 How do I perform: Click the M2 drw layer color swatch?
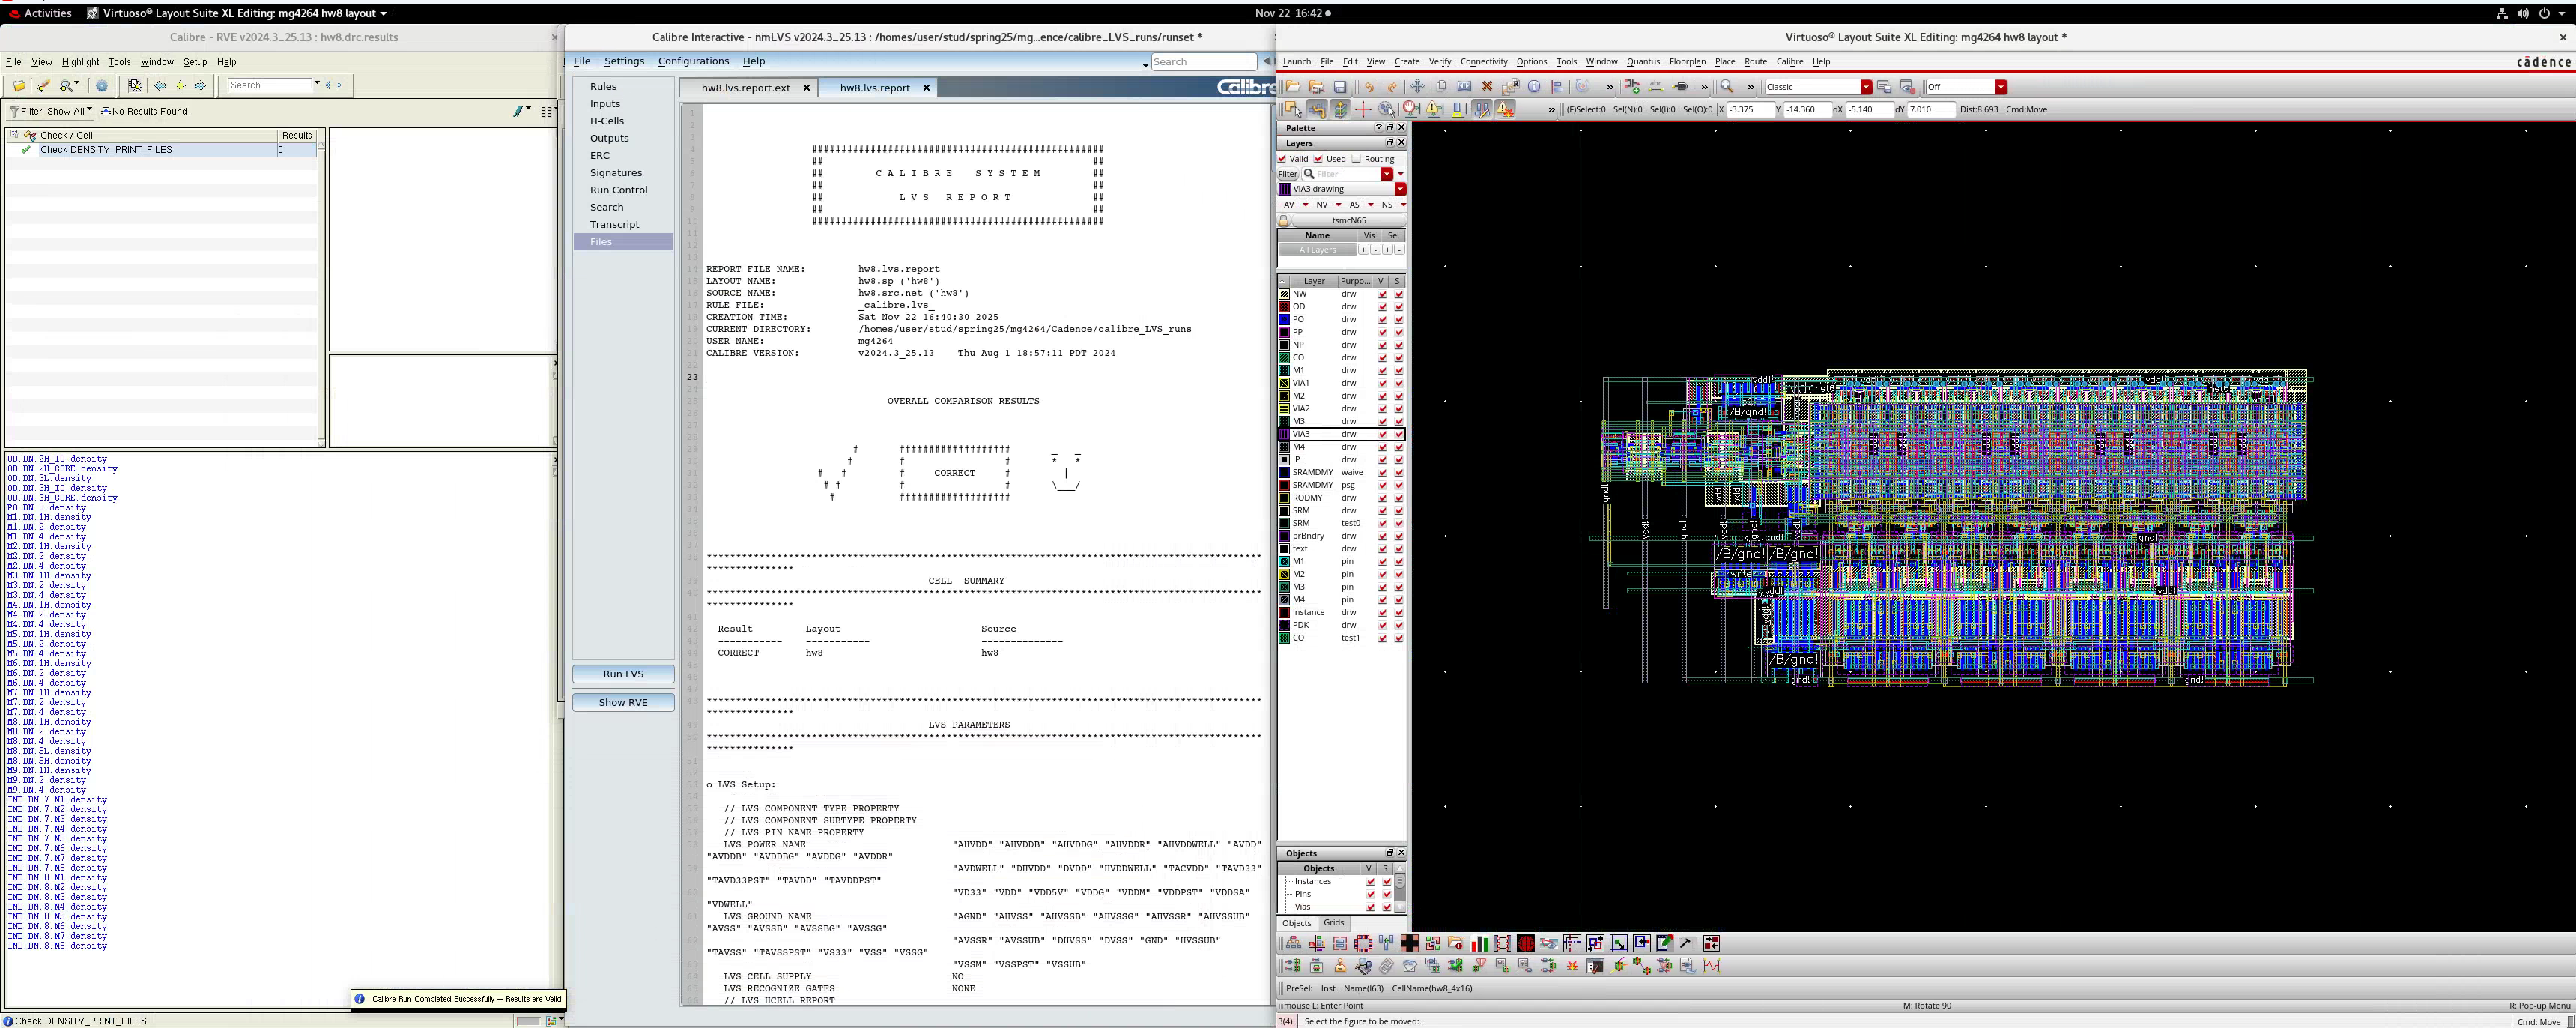tap(1284, 396)
